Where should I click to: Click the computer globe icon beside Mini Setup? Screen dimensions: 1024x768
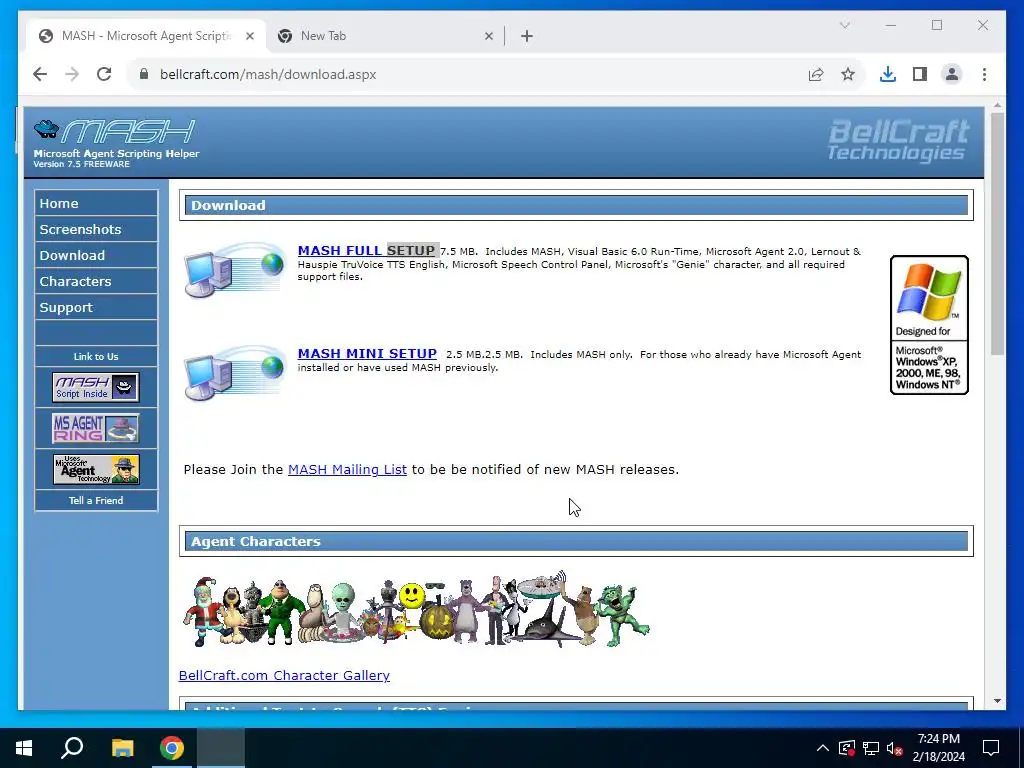point(235,373)
